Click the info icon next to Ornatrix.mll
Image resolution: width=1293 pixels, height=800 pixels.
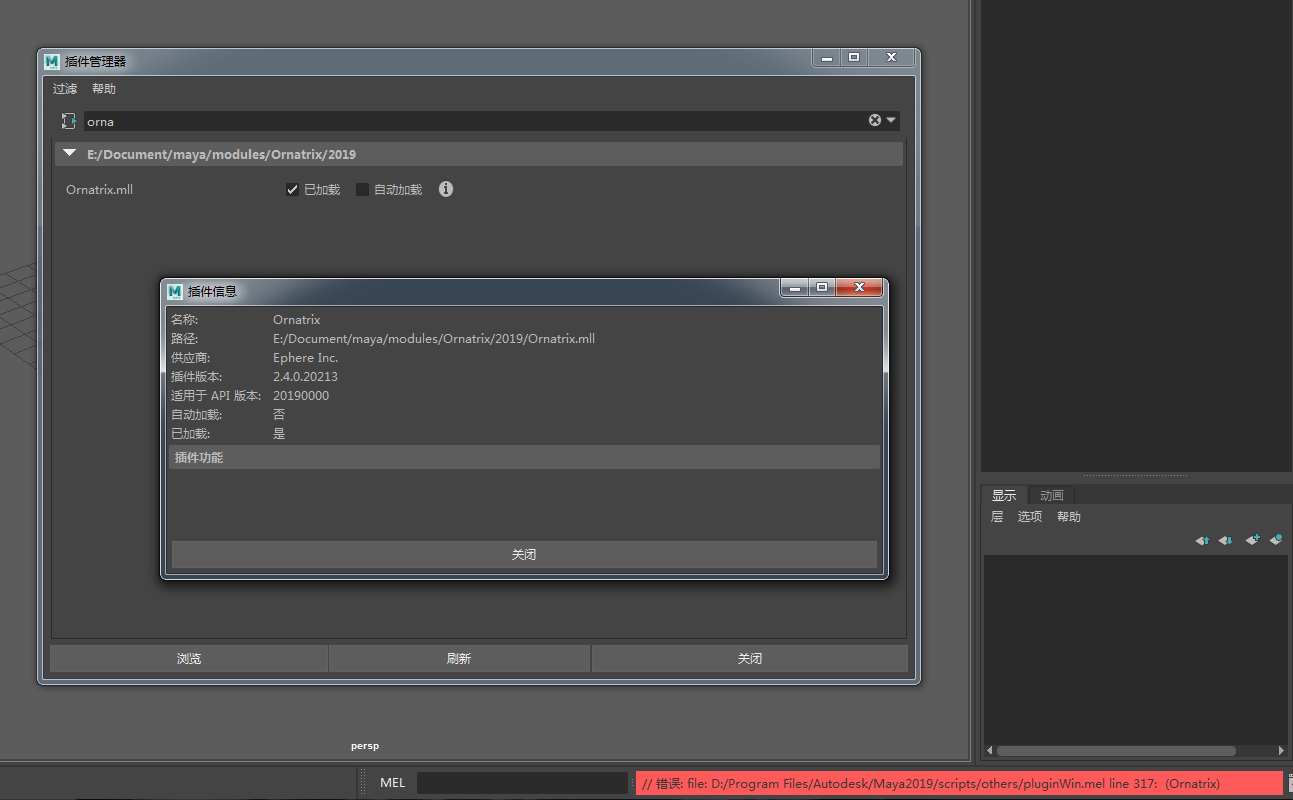tap(446, 189)
